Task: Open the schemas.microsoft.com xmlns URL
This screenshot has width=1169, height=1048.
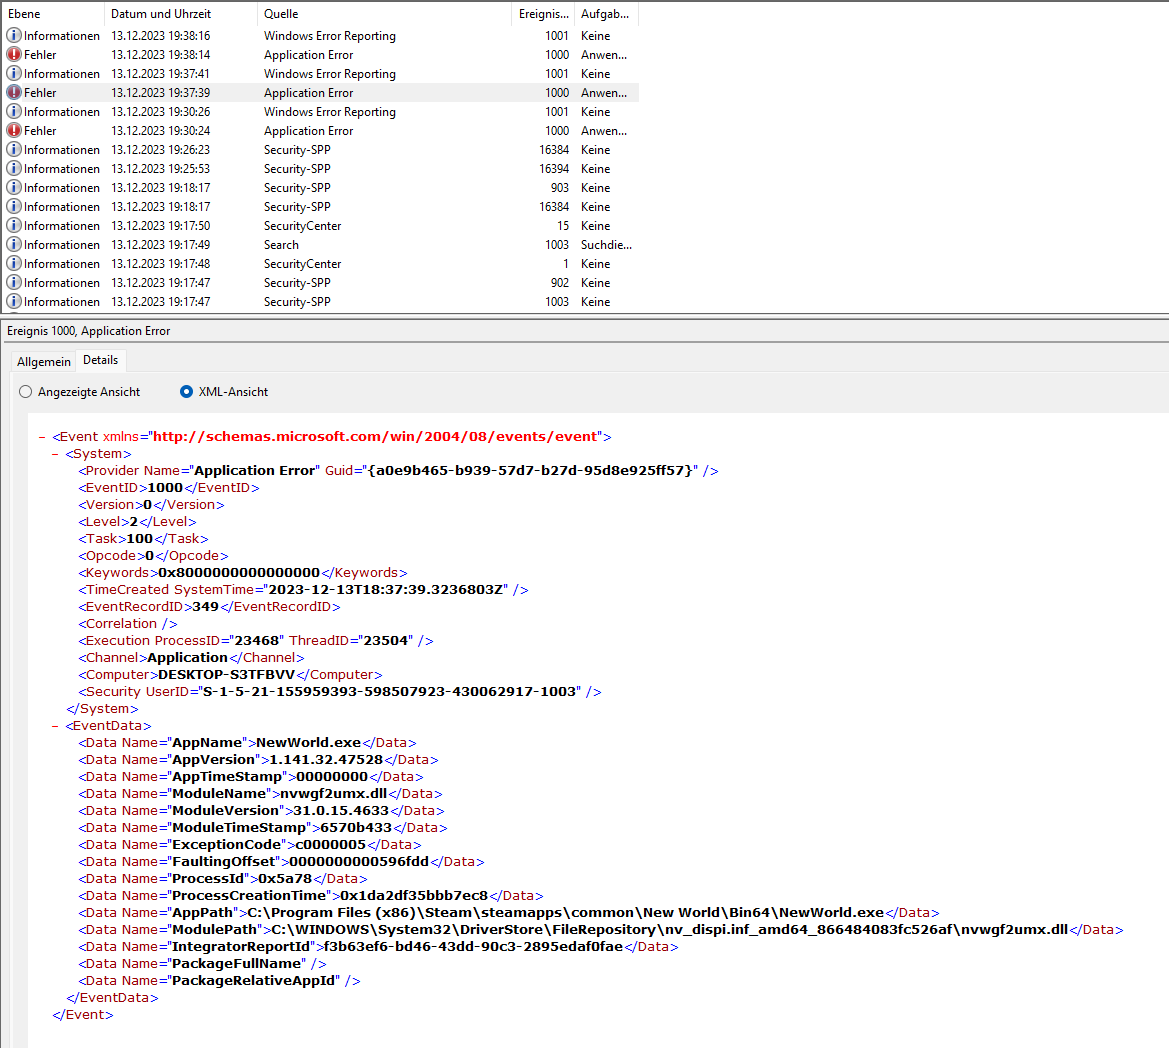Action: [376, 437]
